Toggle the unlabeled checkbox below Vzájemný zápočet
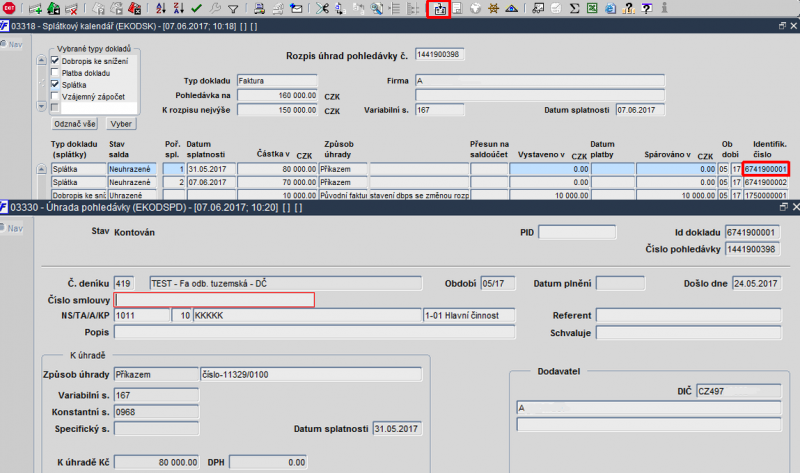800x473 pixels. (x=55, y=107)
